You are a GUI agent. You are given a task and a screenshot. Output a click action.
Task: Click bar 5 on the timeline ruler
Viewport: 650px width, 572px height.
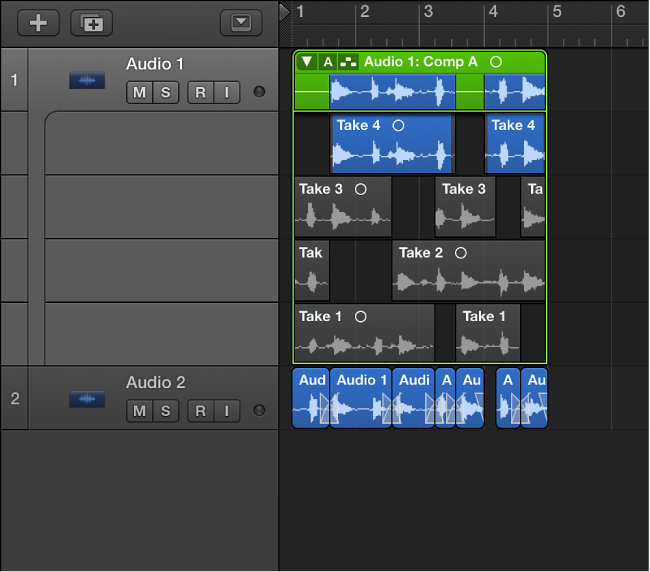coord(555,12)
